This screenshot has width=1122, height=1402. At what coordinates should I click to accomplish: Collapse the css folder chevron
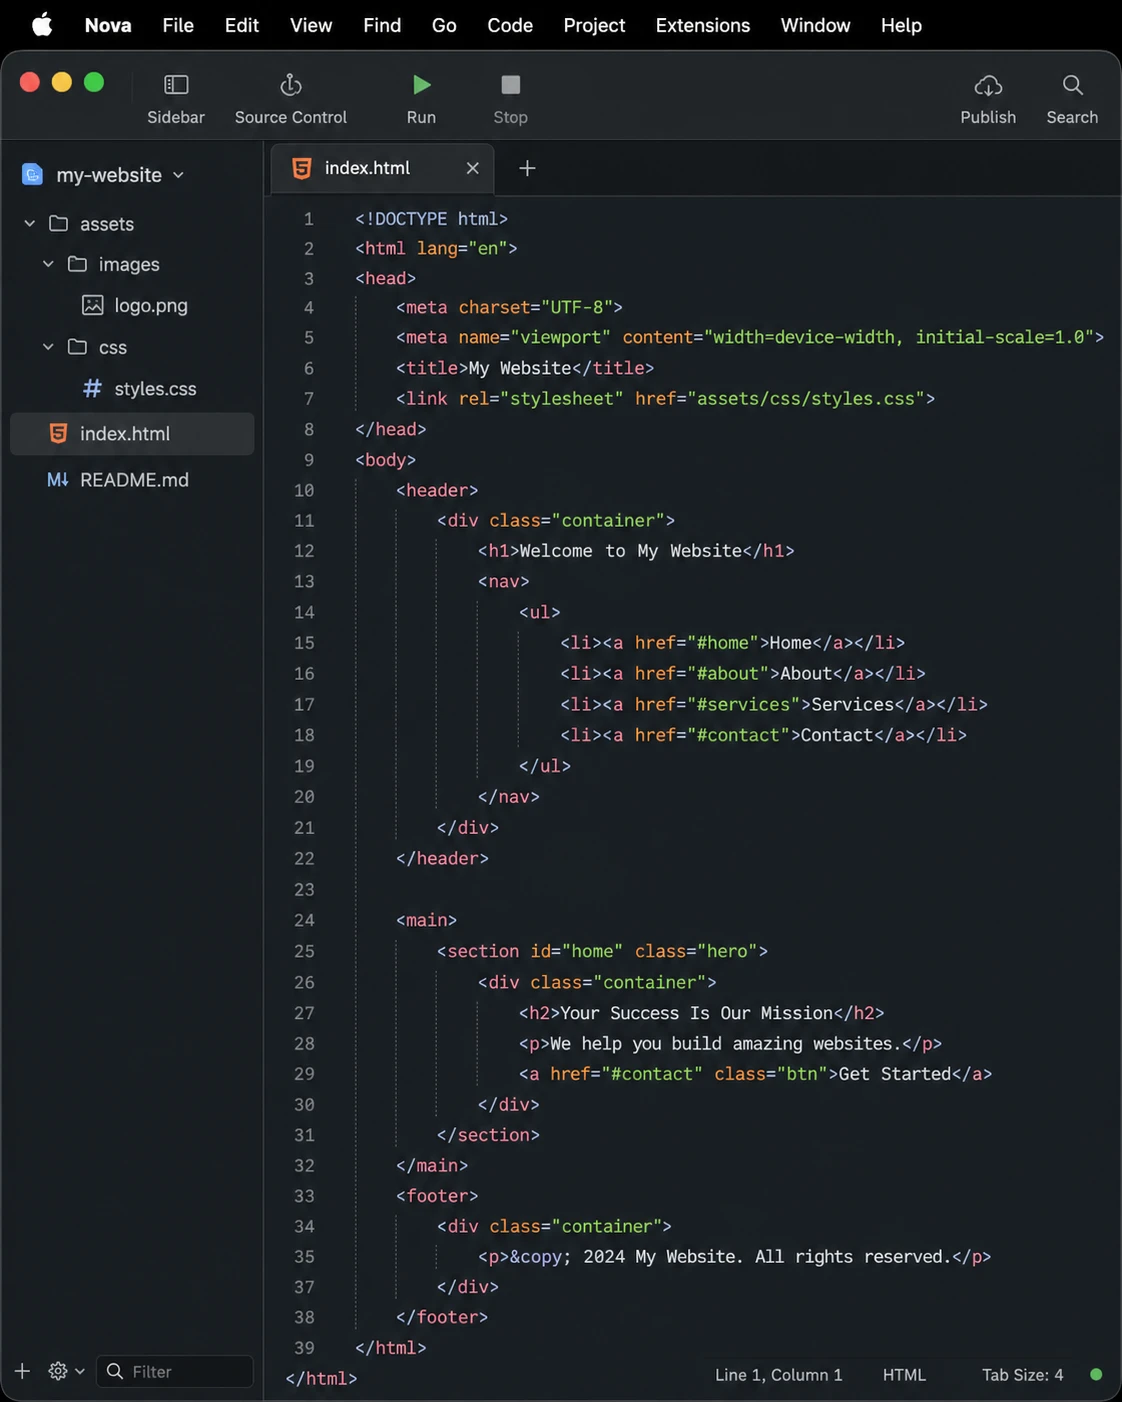(48, 347)
